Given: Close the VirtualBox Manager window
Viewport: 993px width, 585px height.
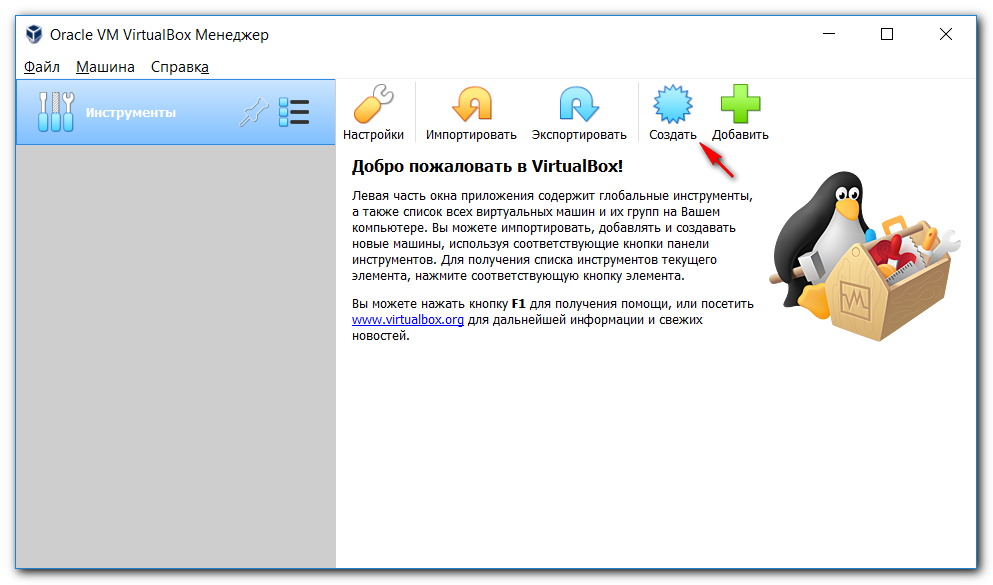Looking at the screenshot, I should (x=946, y=34).
